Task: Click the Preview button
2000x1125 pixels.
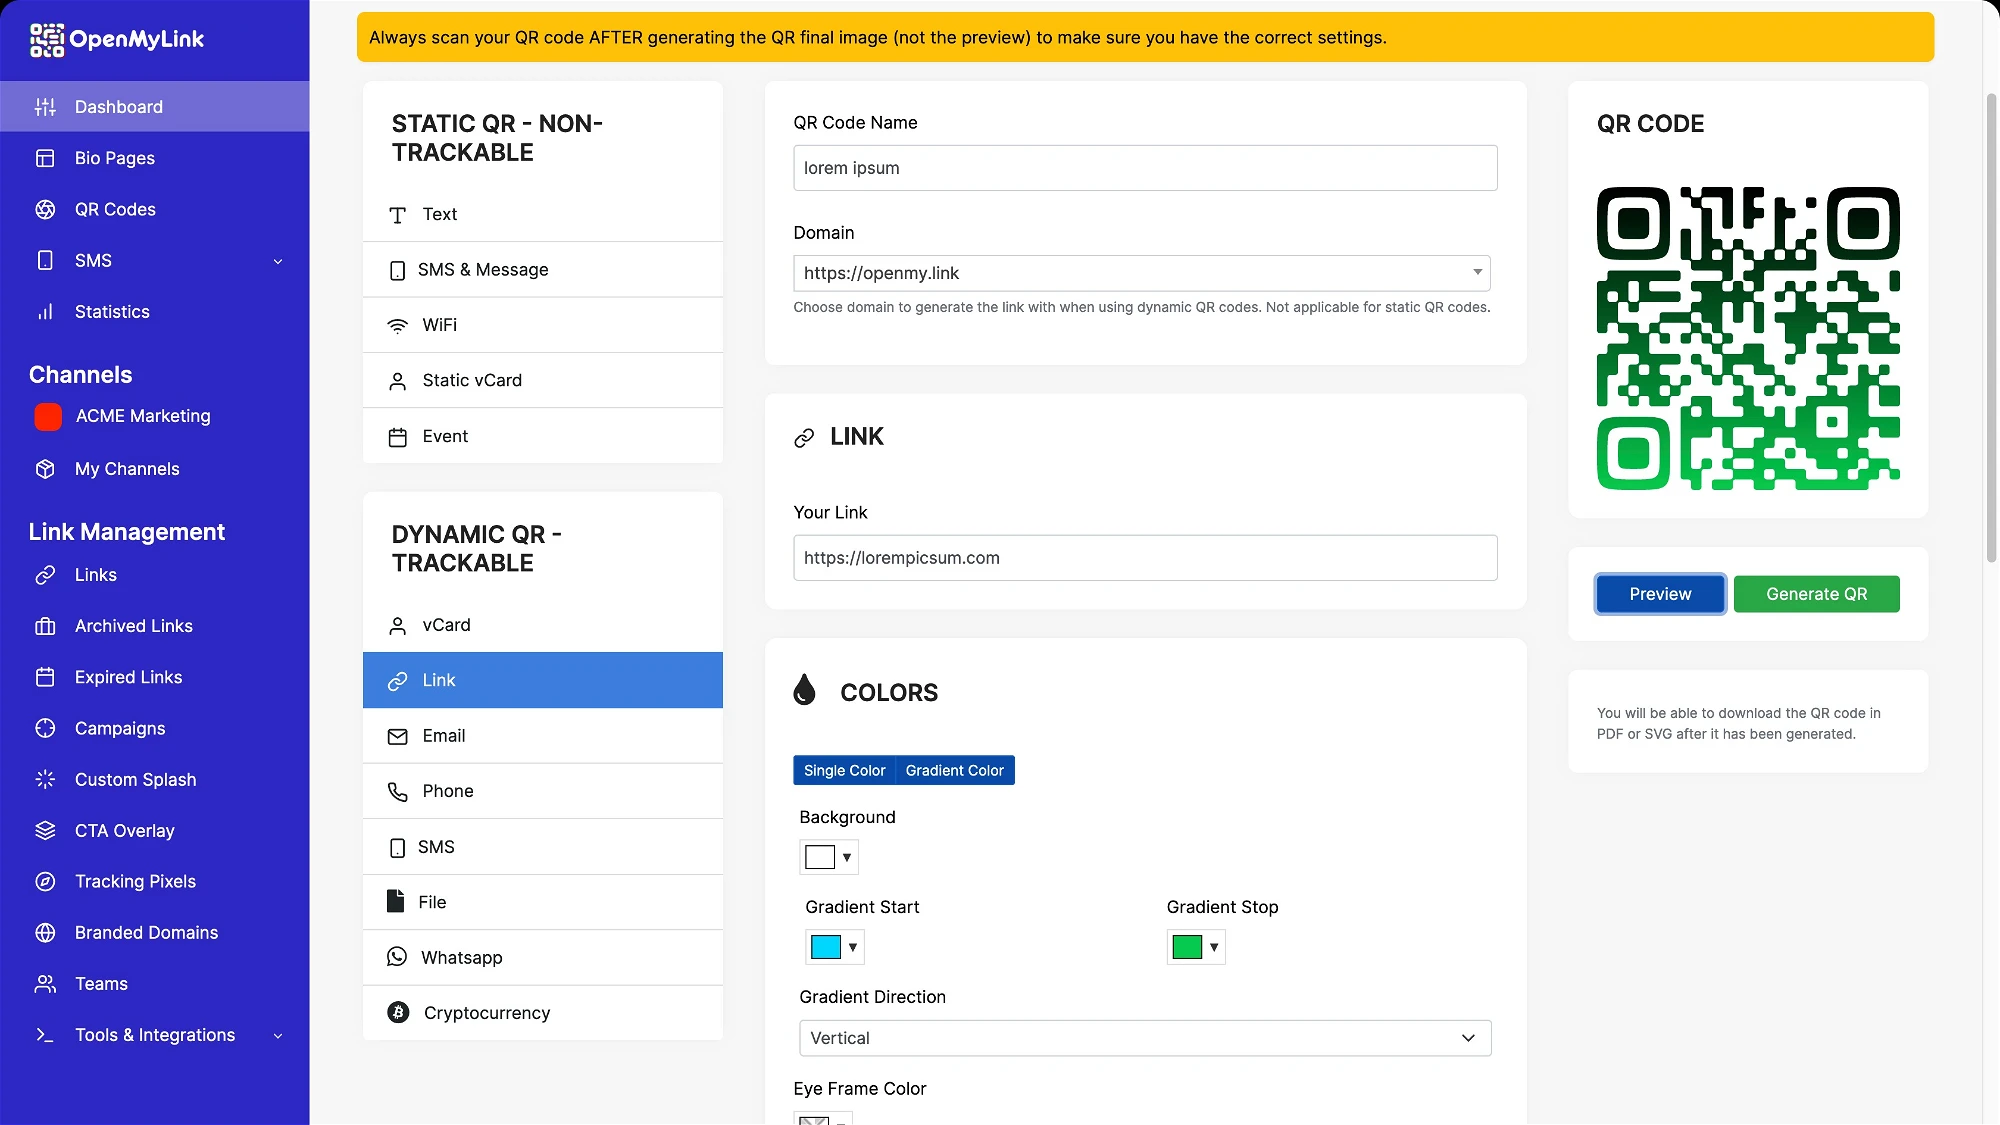Action: tap(1660, 594)
